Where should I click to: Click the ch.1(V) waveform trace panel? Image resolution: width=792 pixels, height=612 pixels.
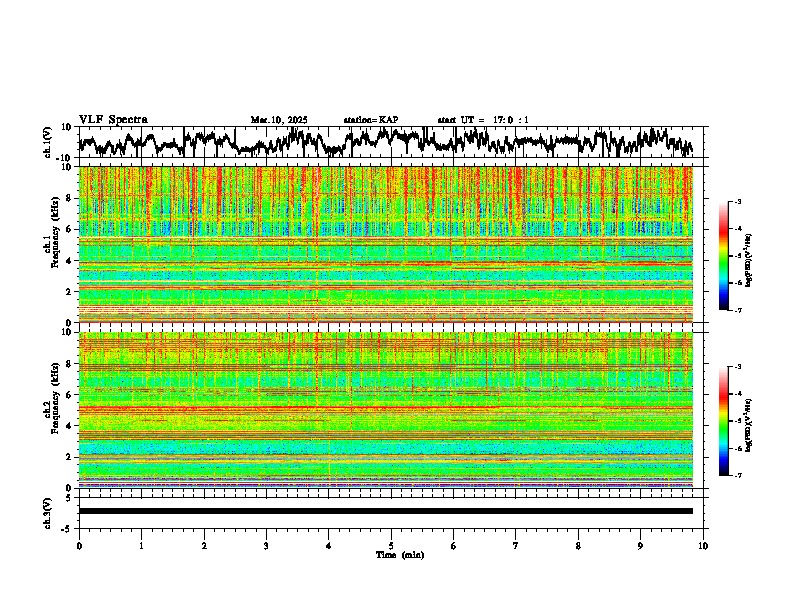[x=391, y=142]
